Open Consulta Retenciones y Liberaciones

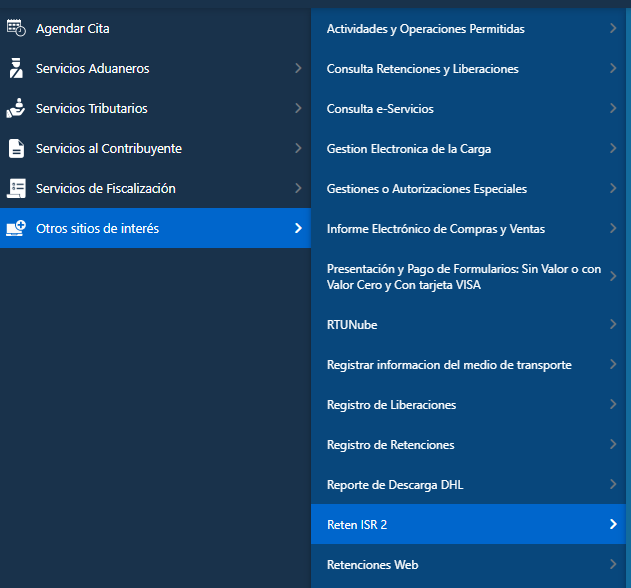[x=422, y=69]
